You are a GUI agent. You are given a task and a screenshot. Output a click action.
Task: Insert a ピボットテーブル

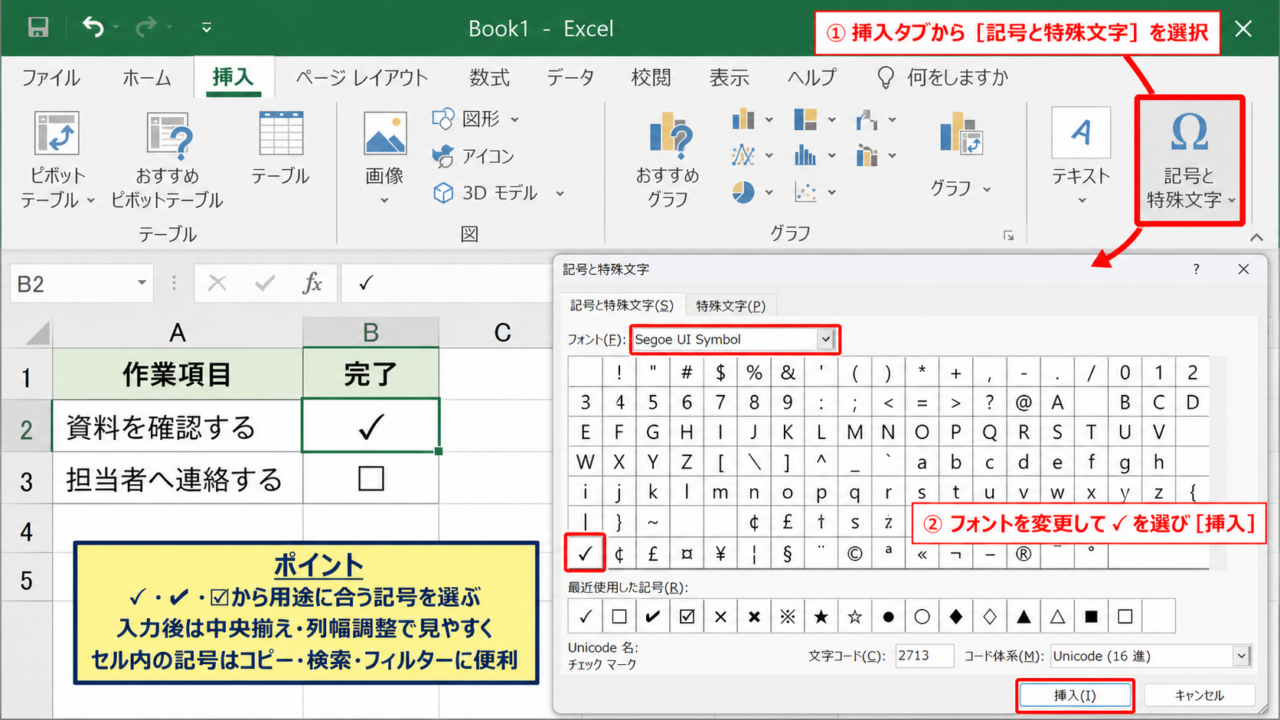point(57,160)
